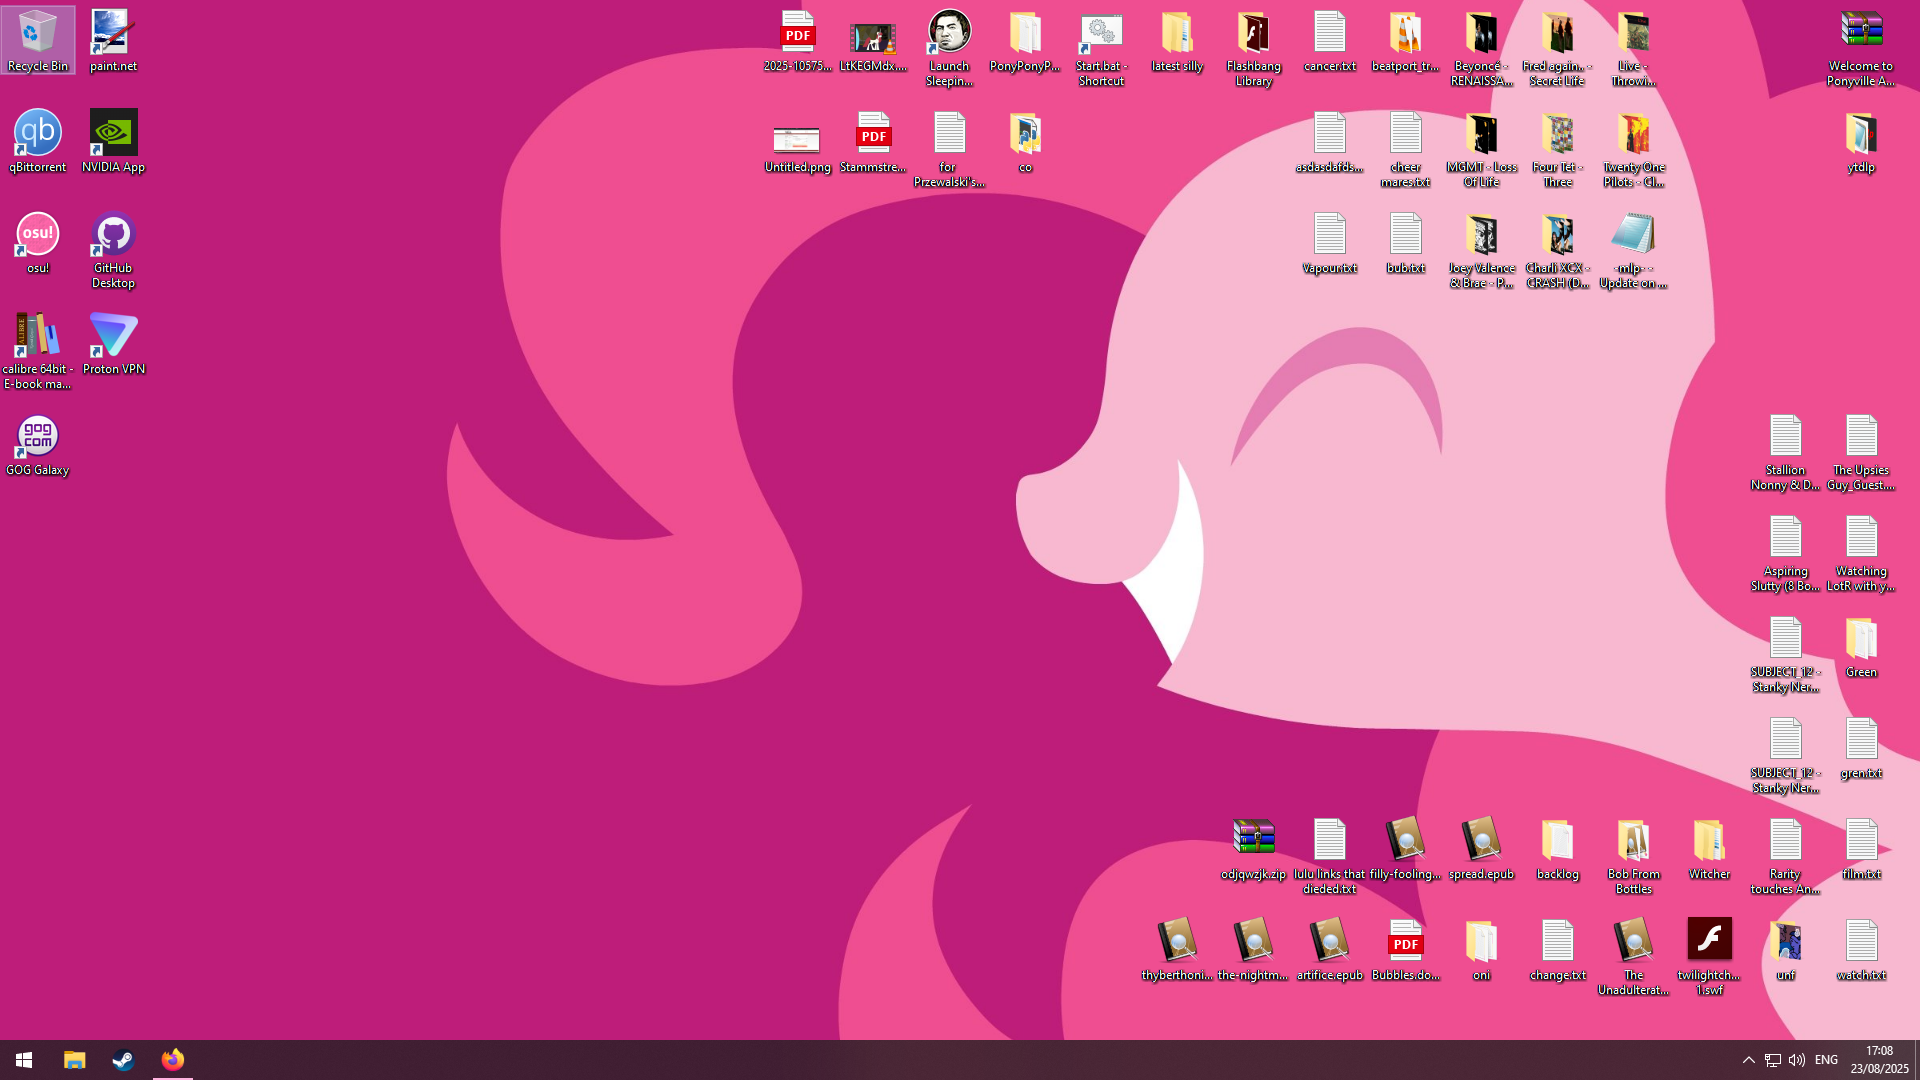Select the paint.net desktop shortcut
The image size is (1920, 1080).
pos(113,38)
